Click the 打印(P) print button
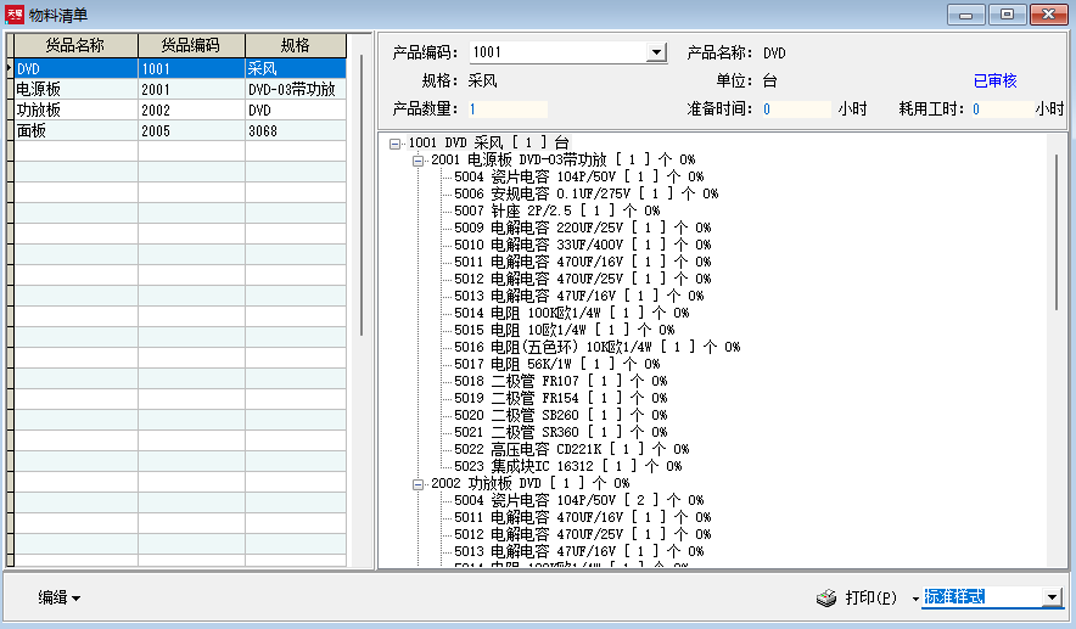This screenshot has height=629, width=1076. tap(870, 597)
